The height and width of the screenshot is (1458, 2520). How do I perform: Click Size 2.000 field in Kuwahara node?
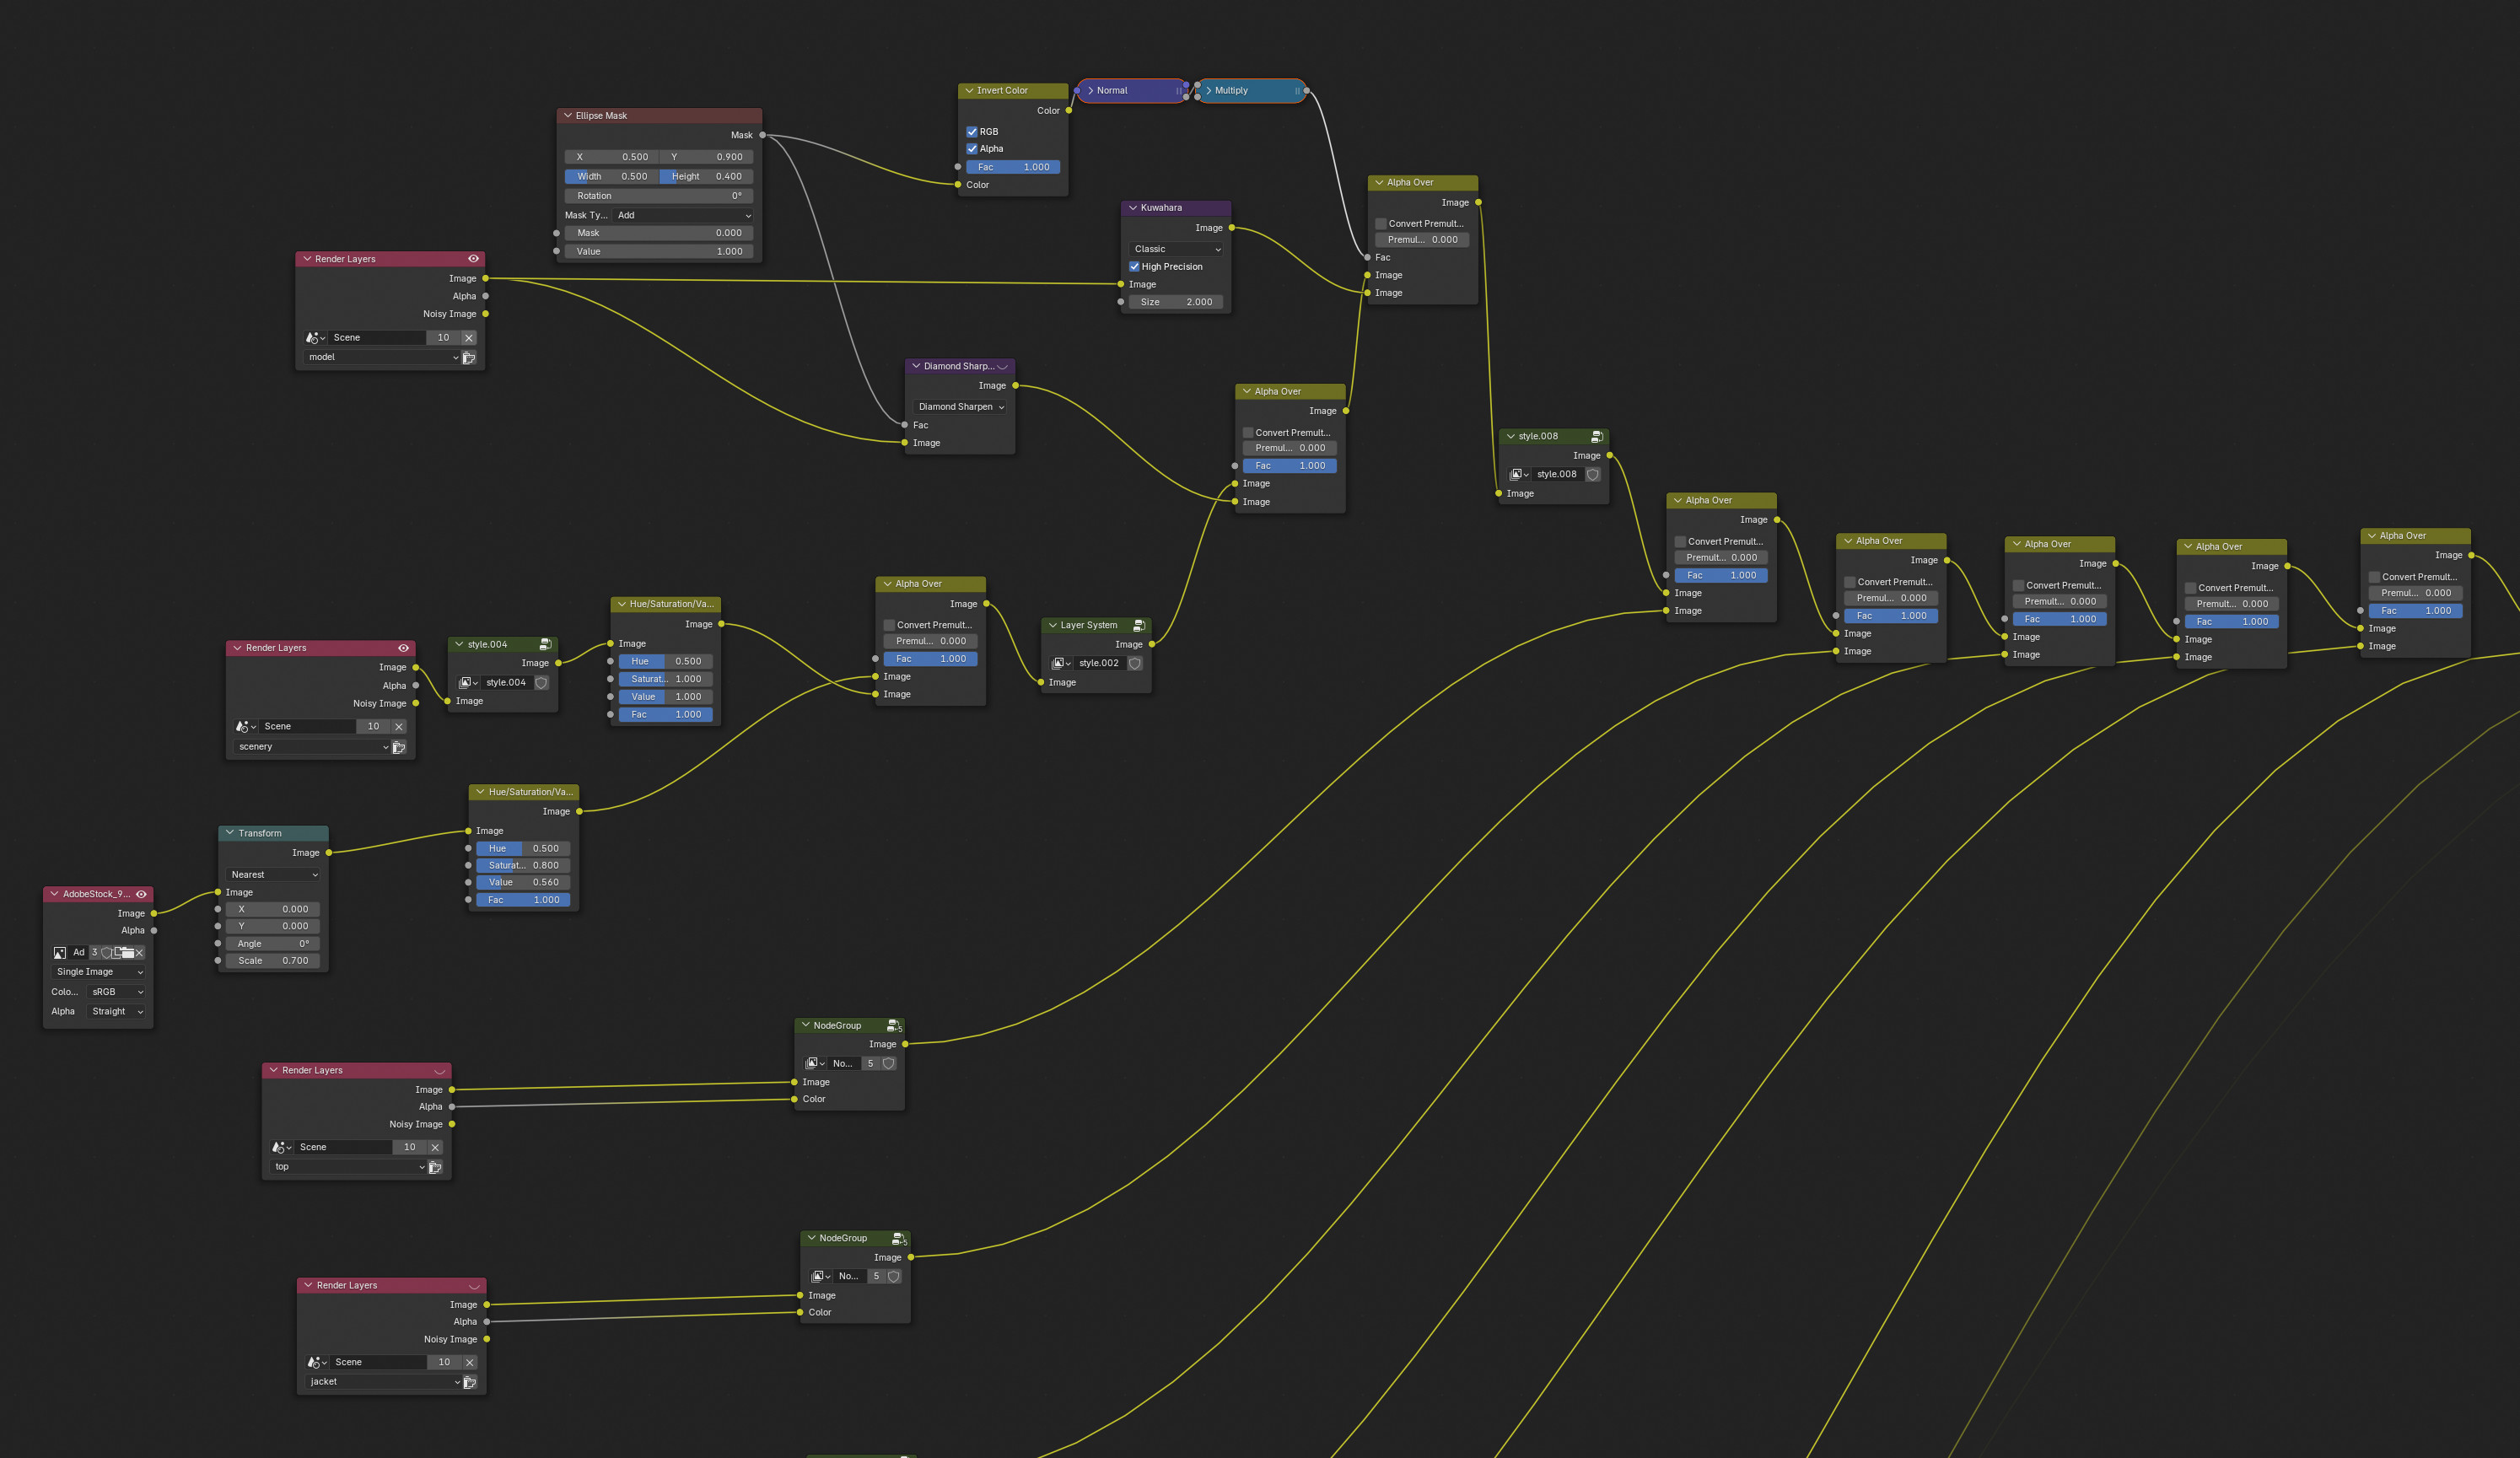[1176, 302]
